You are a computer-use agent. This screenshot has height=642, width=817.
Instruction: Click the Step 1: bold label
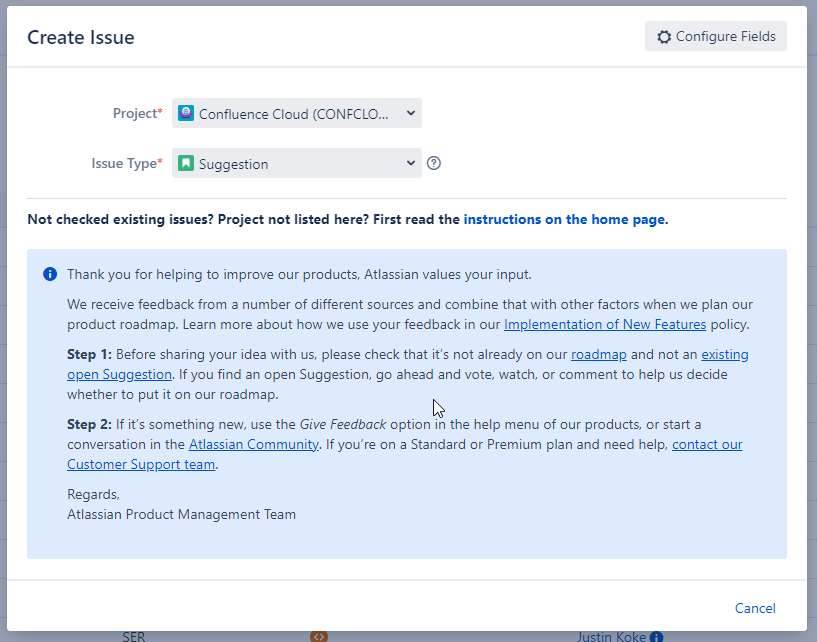click(x=89, y=355)
